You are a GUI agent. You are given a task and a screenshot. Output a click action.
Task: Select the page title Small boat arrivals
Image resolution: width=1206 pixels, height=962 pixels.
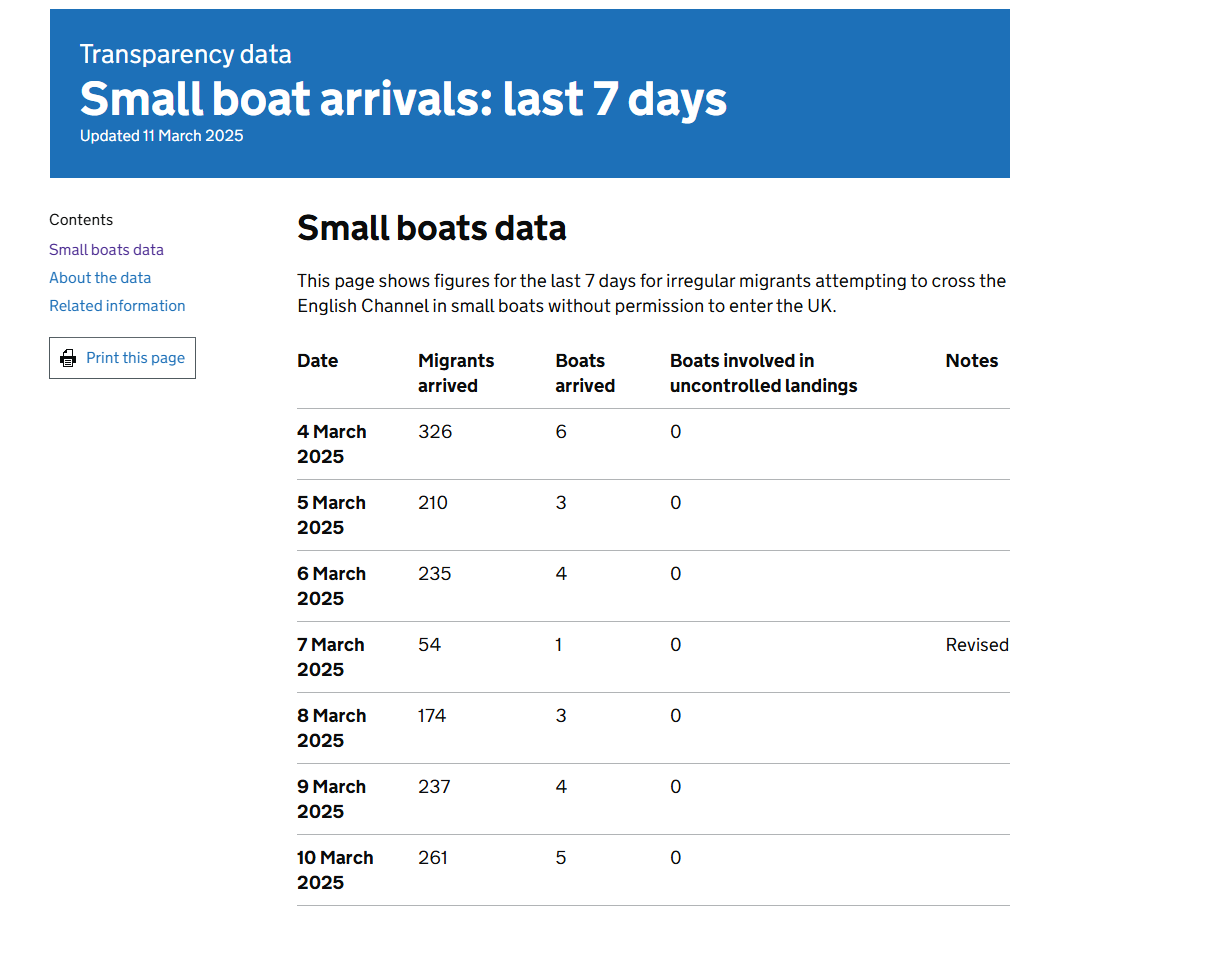[403, 99]
